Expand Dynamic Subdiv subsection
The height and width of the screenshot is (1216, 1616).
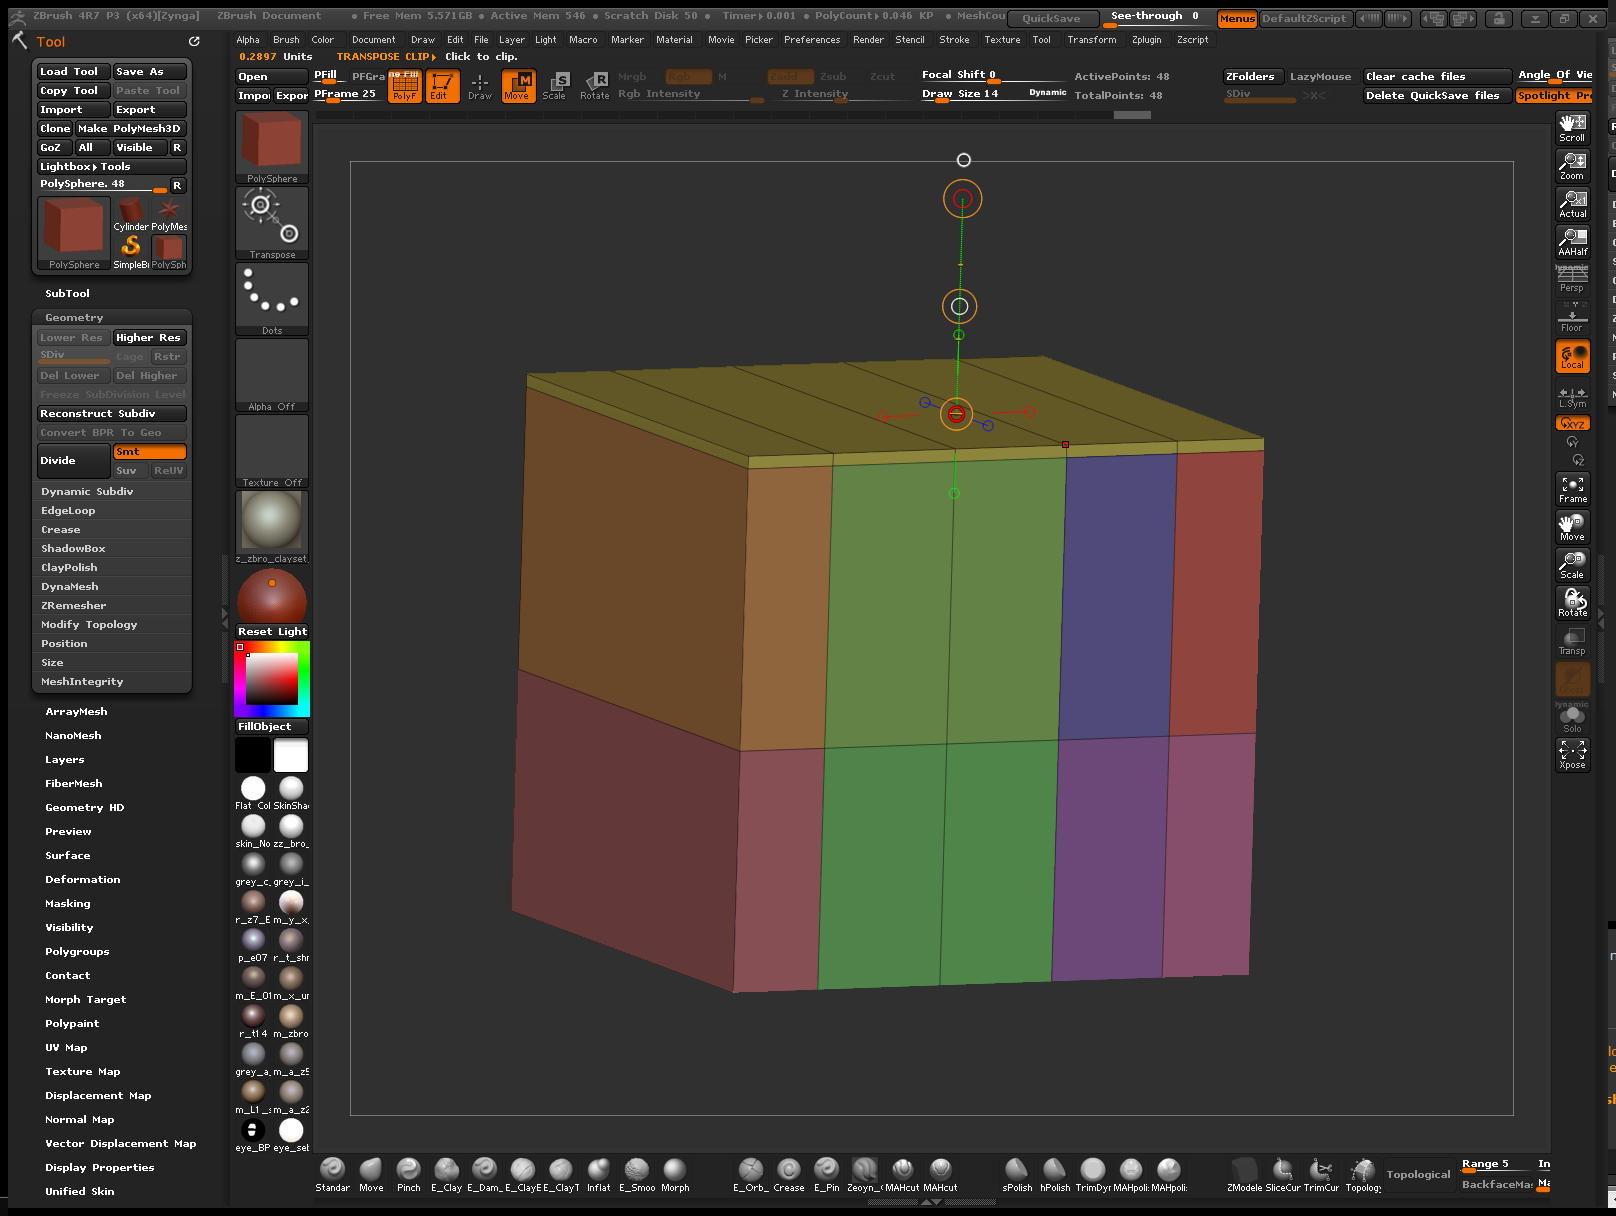[x=87, y=492]
